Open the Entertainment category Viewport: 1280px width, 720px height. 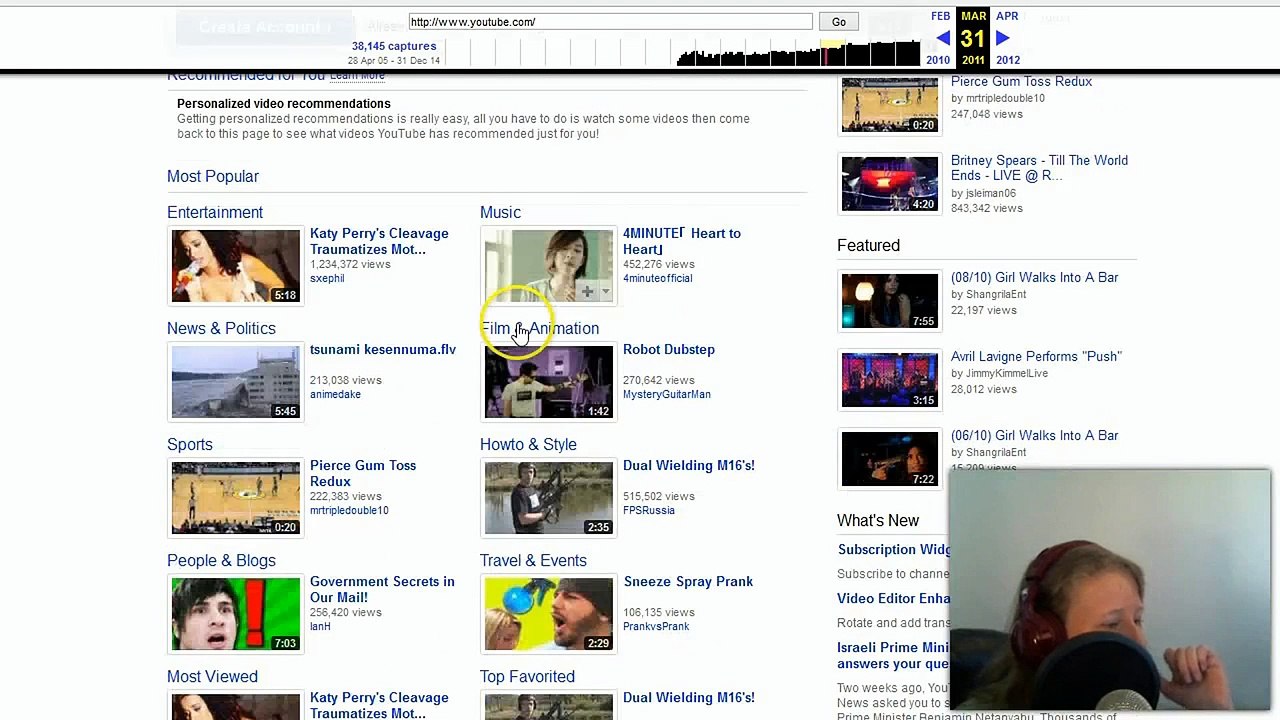click(215, 212)
